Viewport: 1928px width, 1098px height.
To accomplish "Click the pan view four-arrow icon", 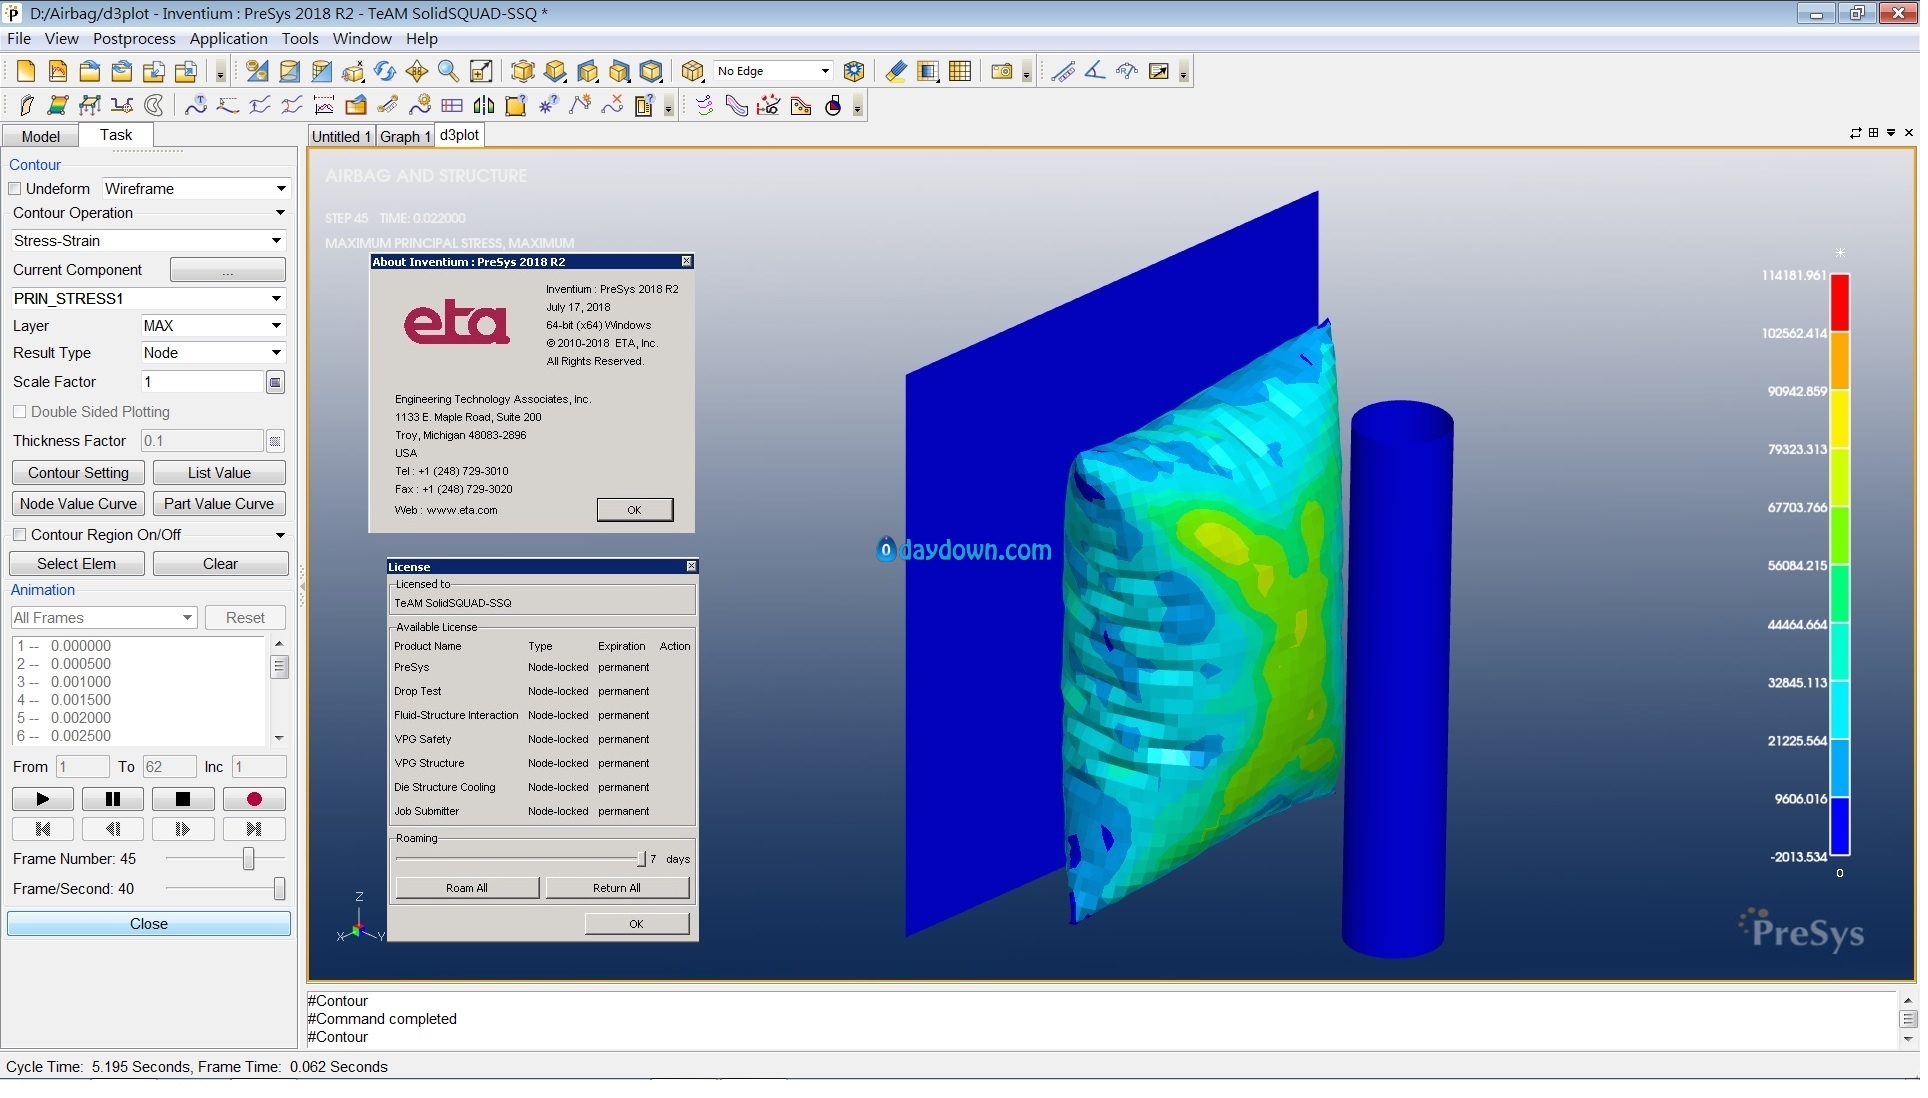I will tap(417, 71).
